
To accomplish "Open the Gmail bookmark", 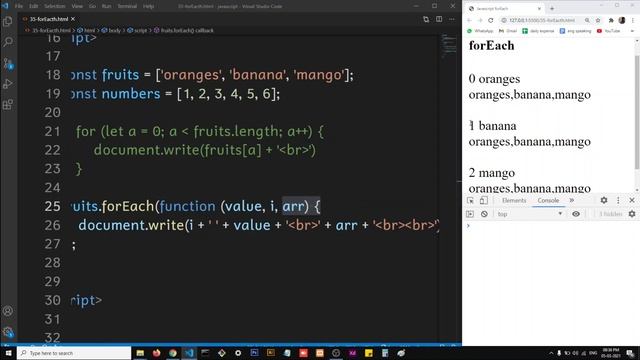I will [x=508, y=31].
